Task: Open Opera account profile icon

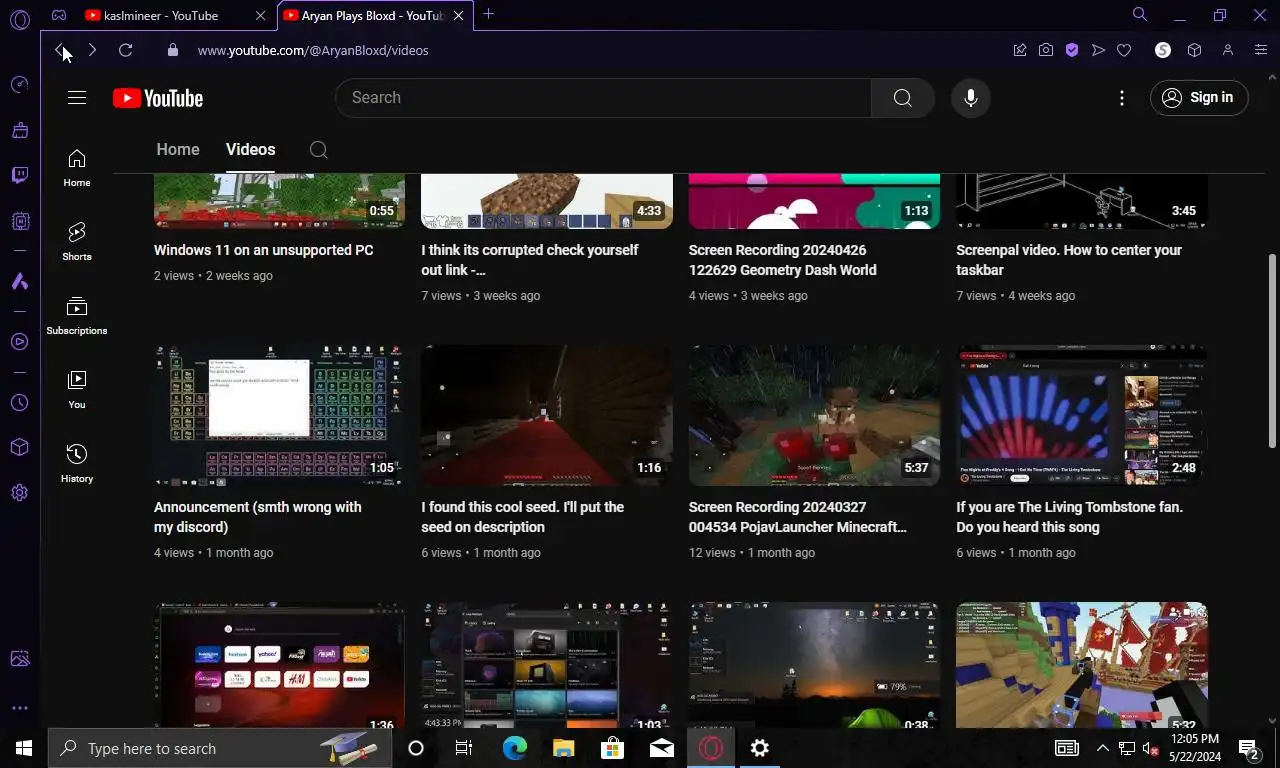Action: tap(1228, 50)
